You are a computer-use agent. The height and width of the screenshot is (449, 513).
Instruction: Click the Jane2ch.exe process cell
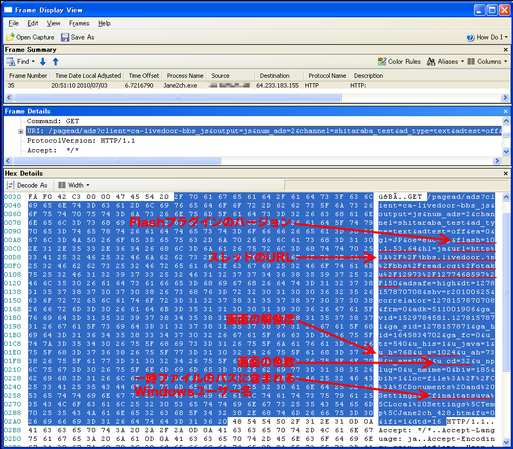(x=180, y=86)
